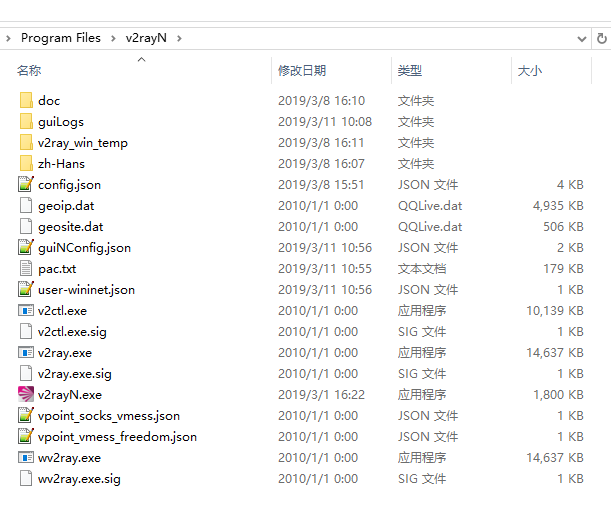Click date 2019/3/1 16:22
Viewport: 611px width, 530px height.
tap(321, 394)
